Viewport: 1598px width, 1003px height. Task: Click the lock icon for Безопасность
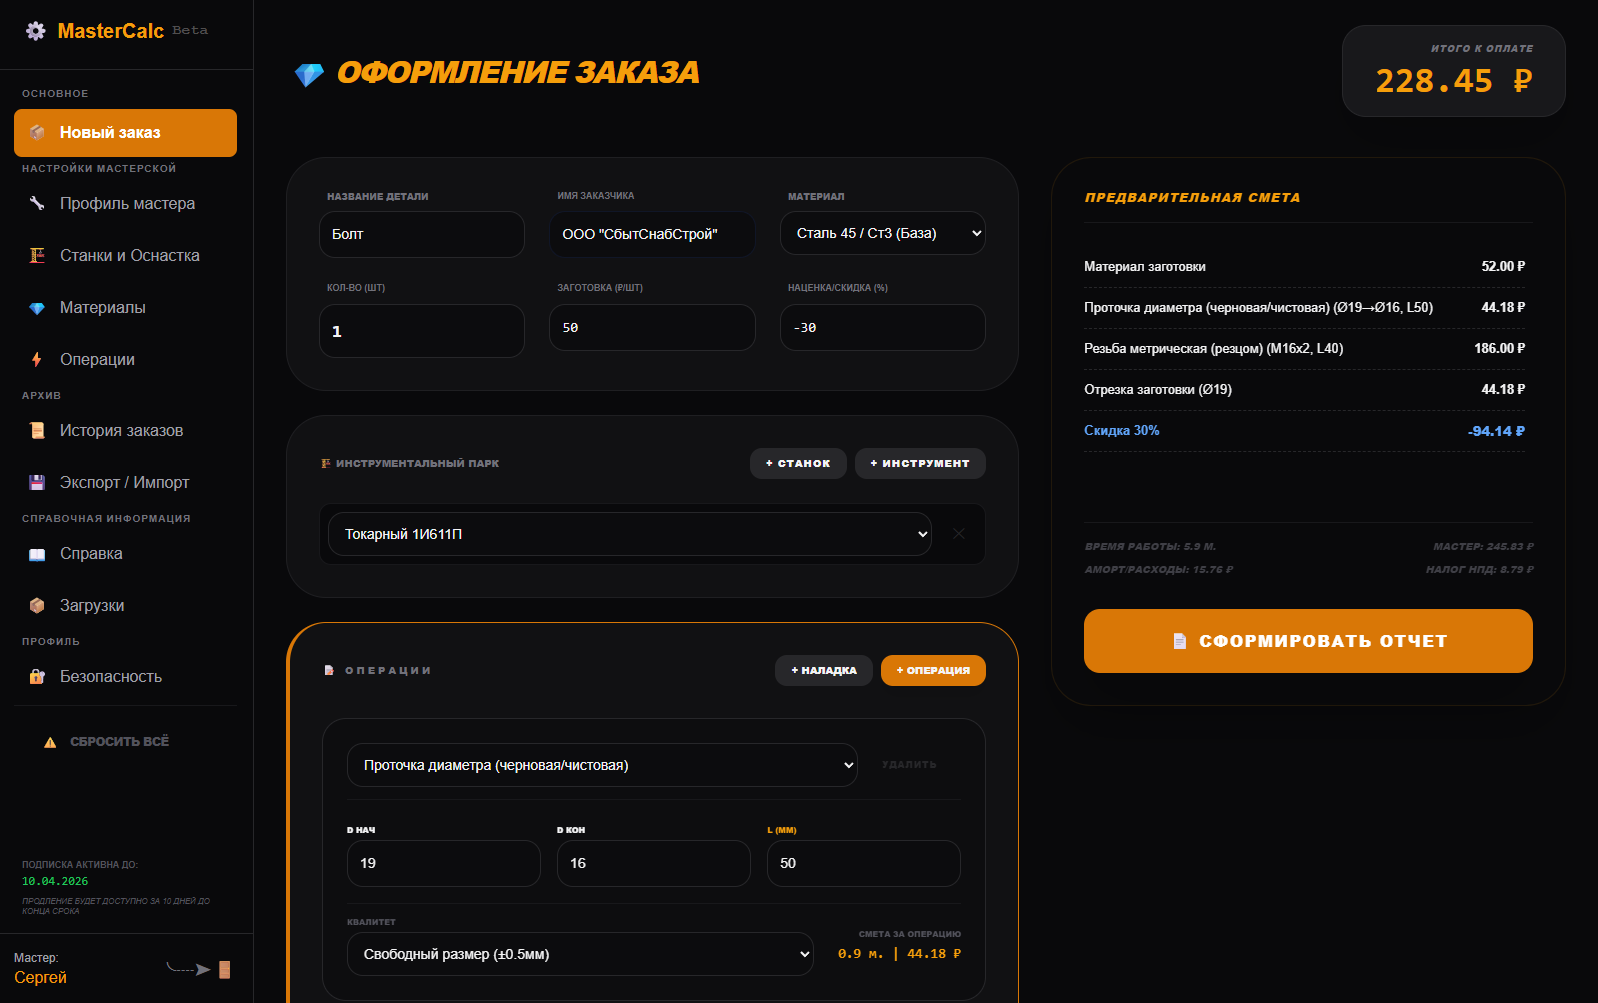pyautogui.click(x=37, y=676)
